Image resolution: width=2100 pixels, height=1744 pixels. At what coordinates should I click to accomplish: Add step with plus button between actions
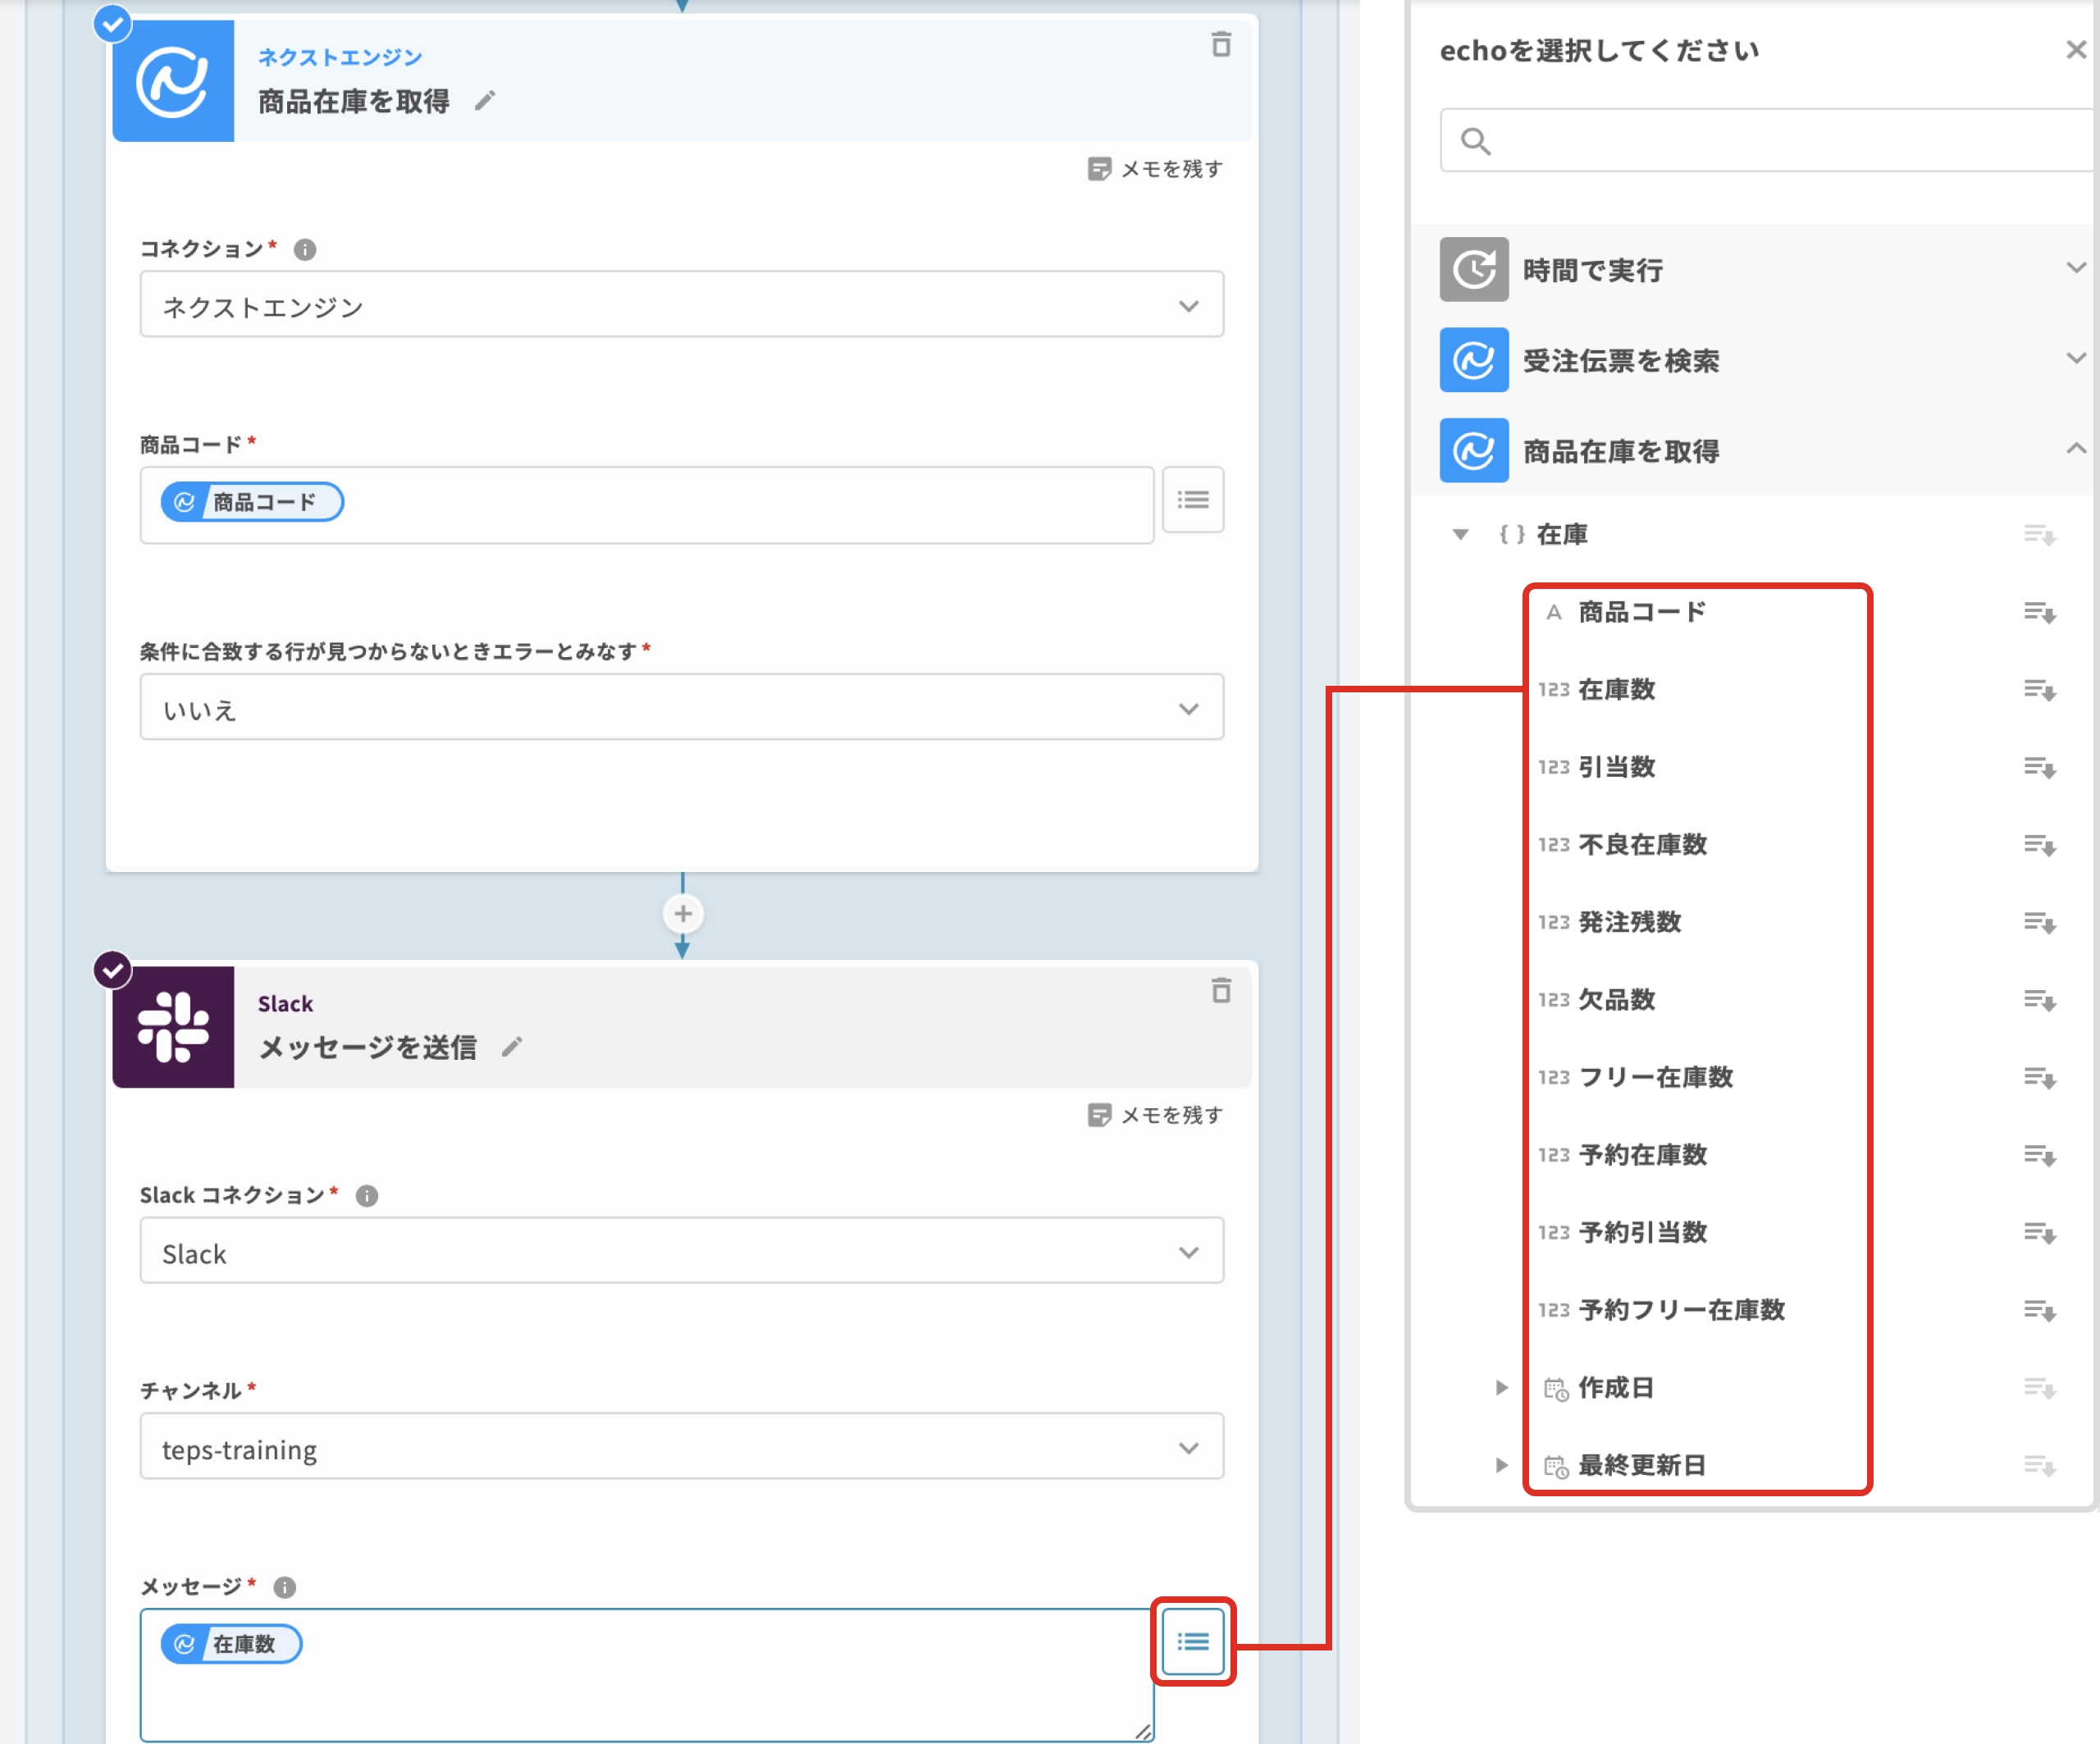click(683, 913)
